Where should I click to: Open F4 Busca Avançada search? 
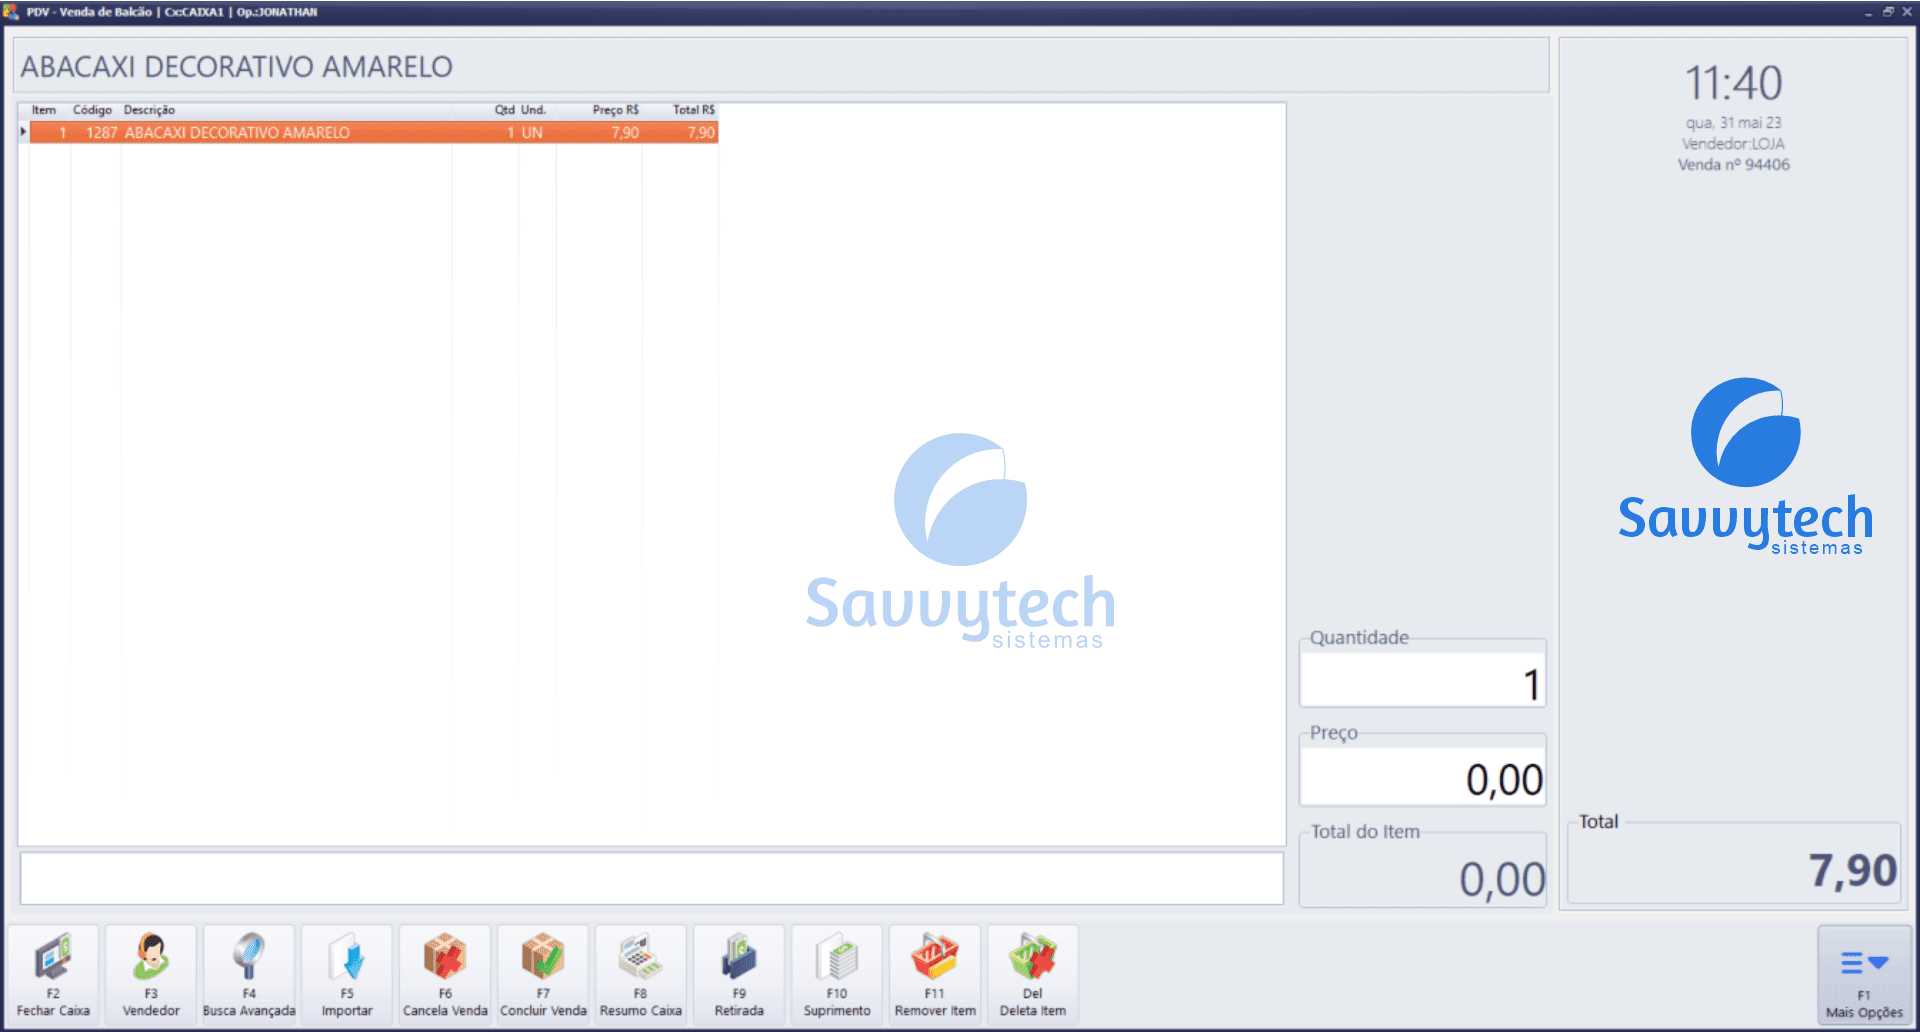[249, 973]
